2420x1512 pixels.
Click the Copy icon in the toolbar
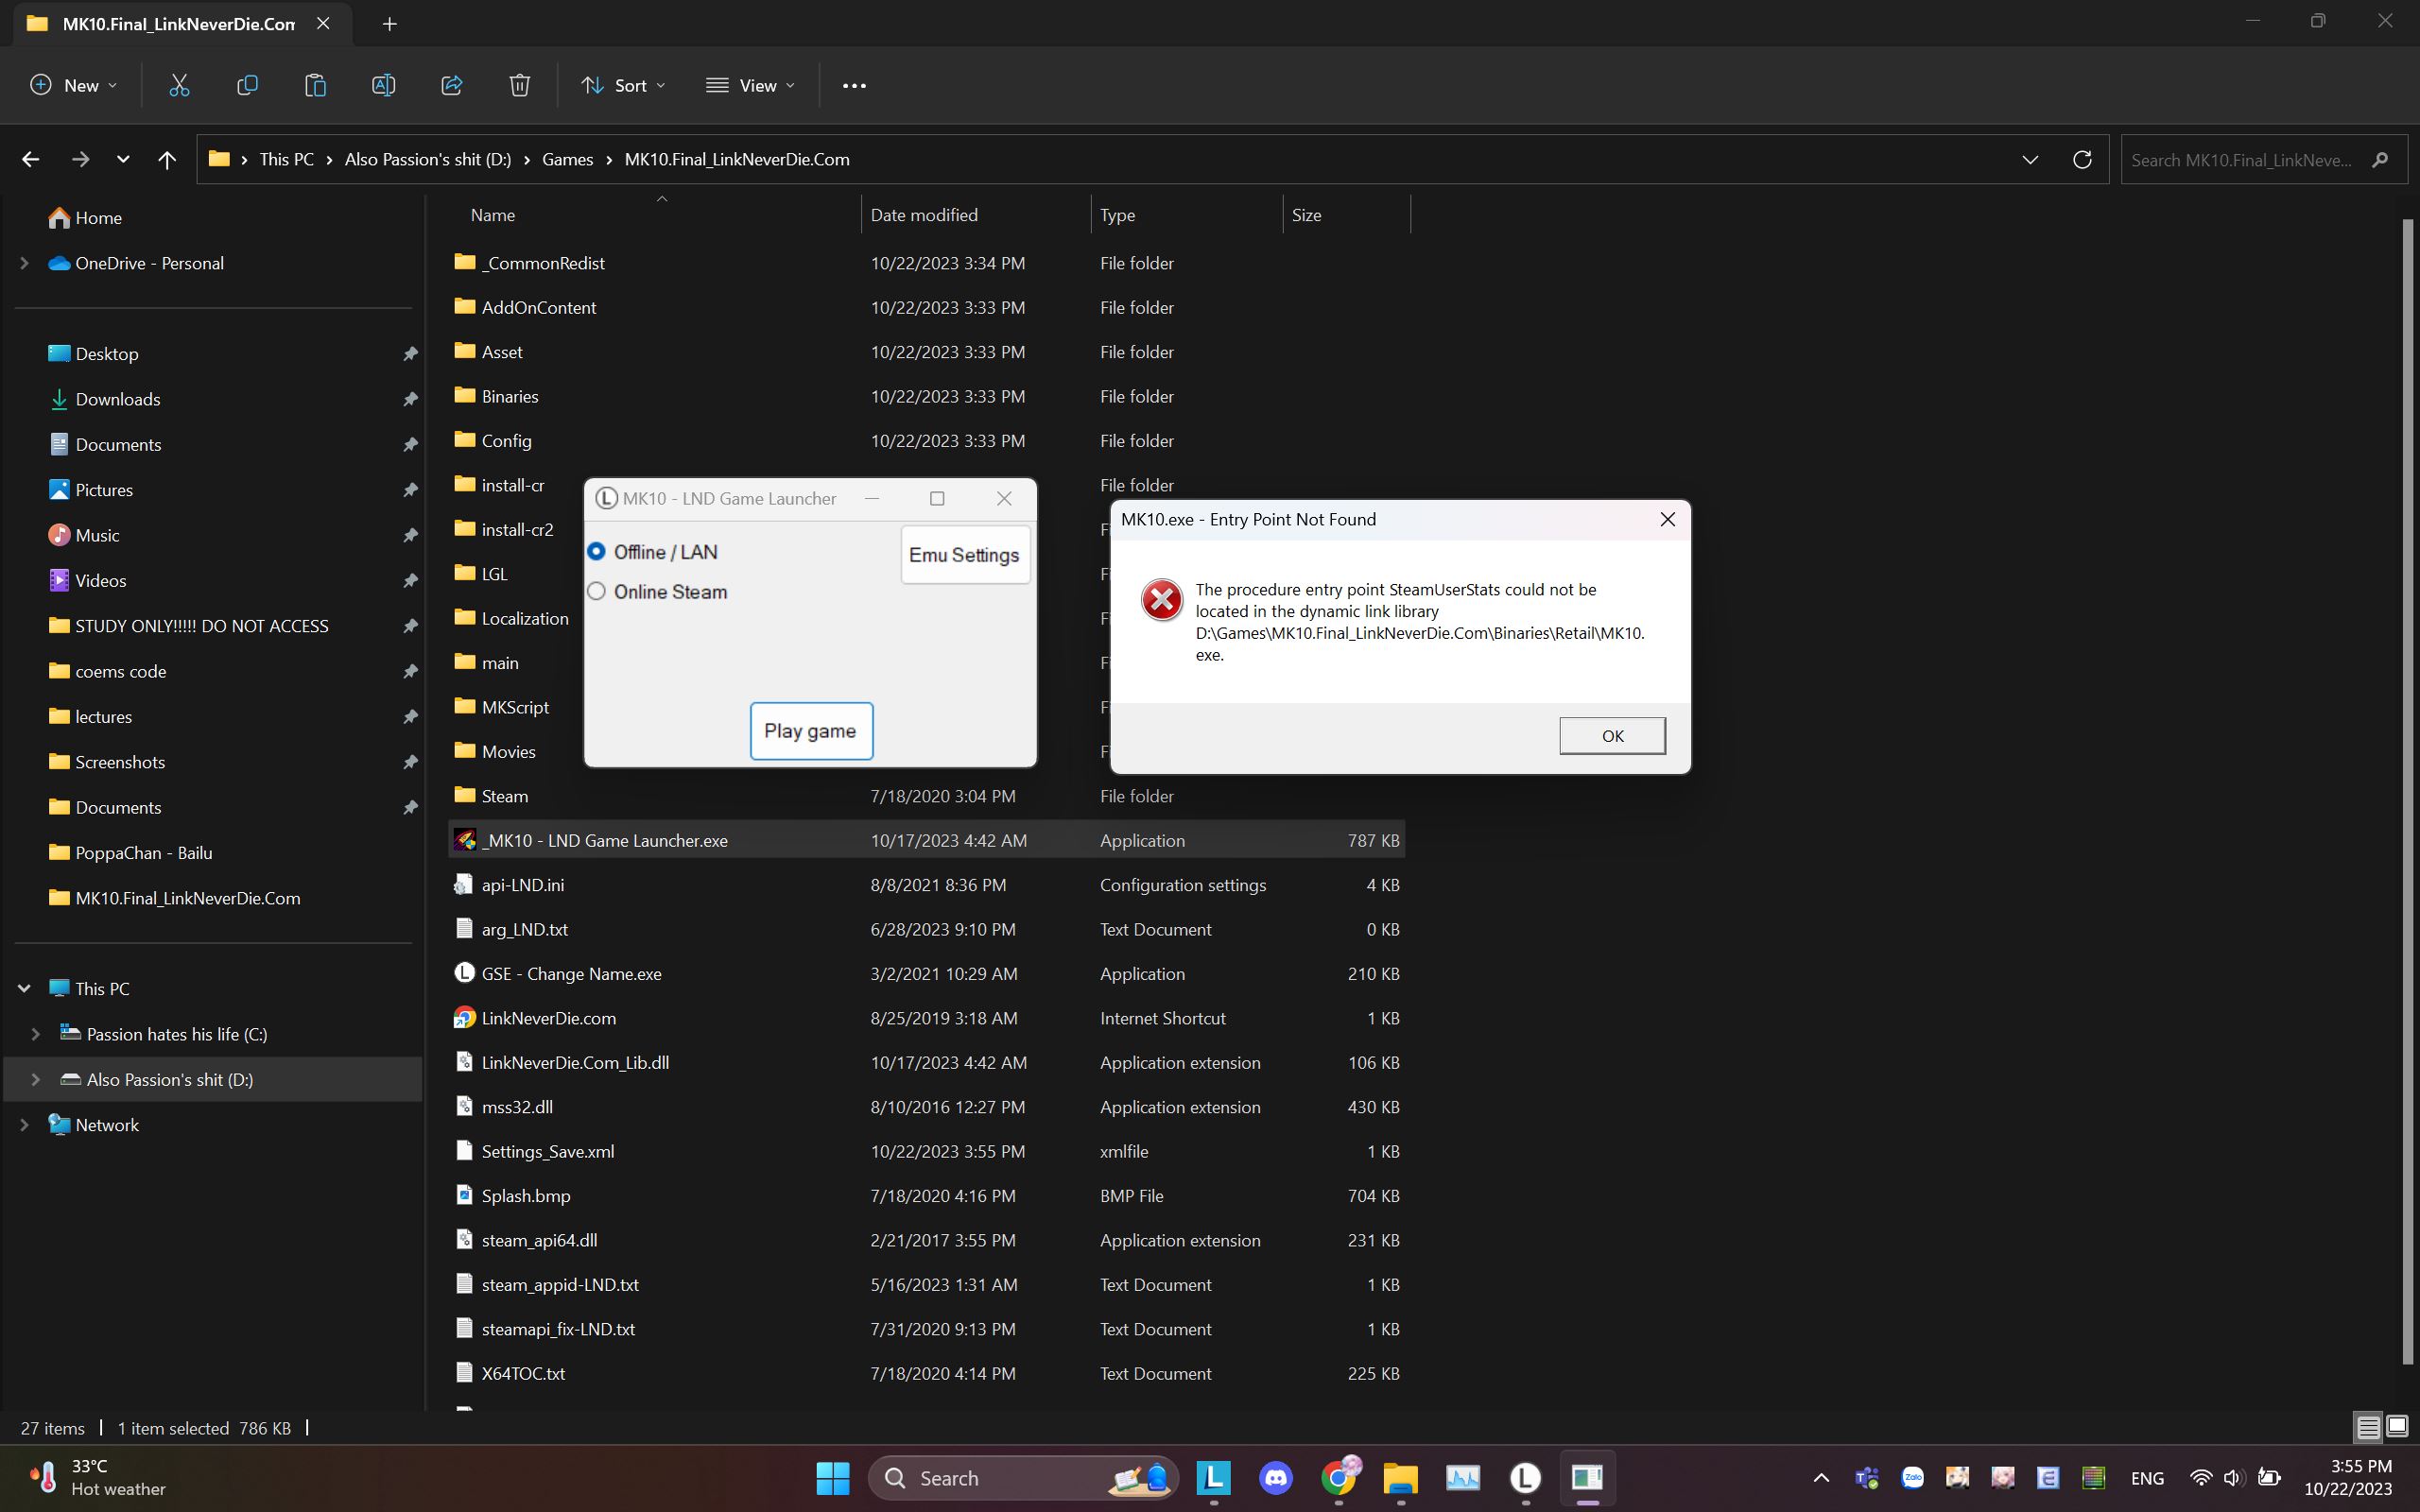coord(247,85)
